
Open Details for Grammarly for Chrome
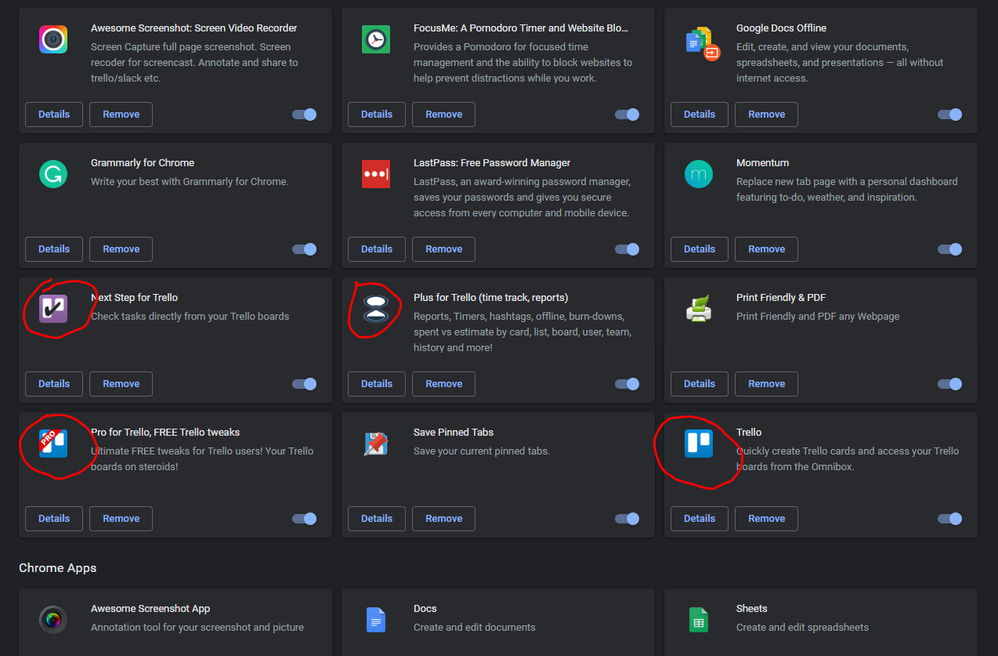pos(54,249)
